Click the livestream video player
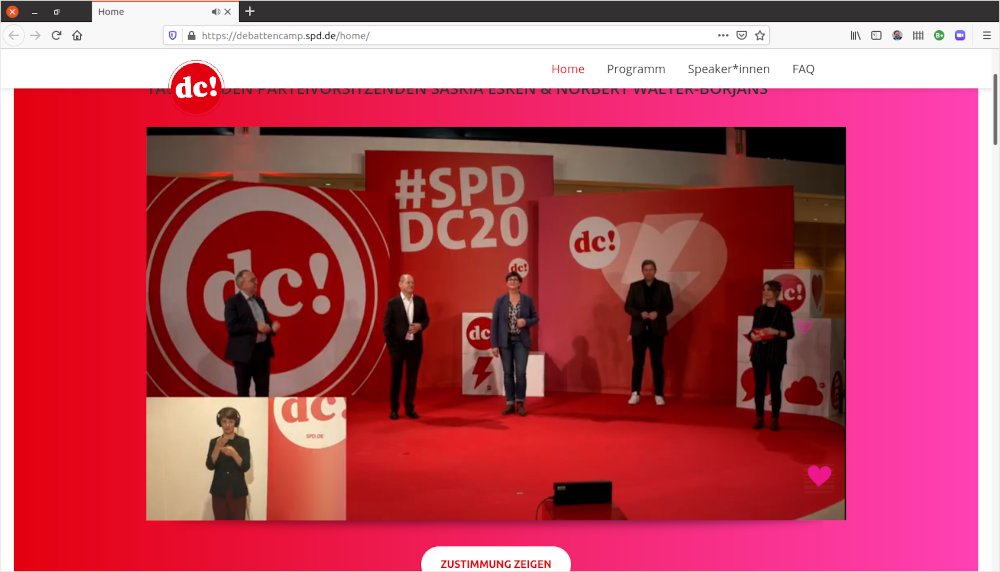The image size is (1000, 572). point(496,323)
